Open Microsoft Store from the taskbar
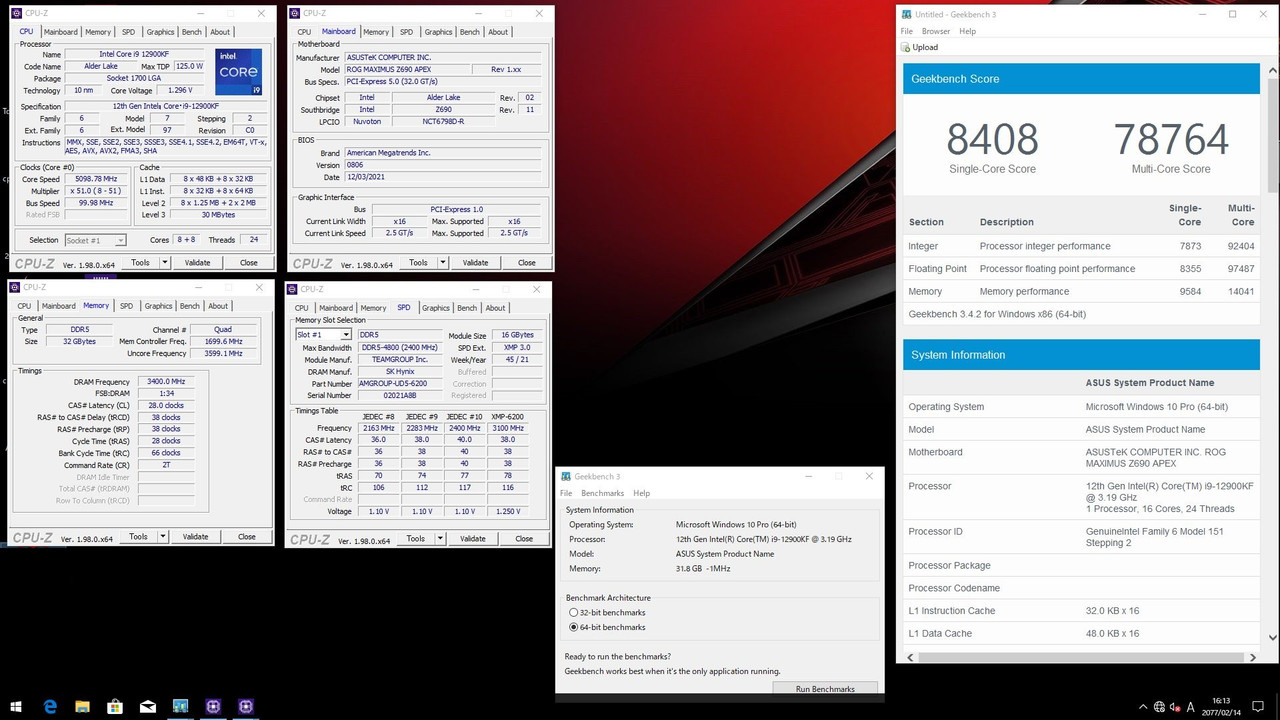The height and width of the screenshot is (720, 1280). point(115,706)
